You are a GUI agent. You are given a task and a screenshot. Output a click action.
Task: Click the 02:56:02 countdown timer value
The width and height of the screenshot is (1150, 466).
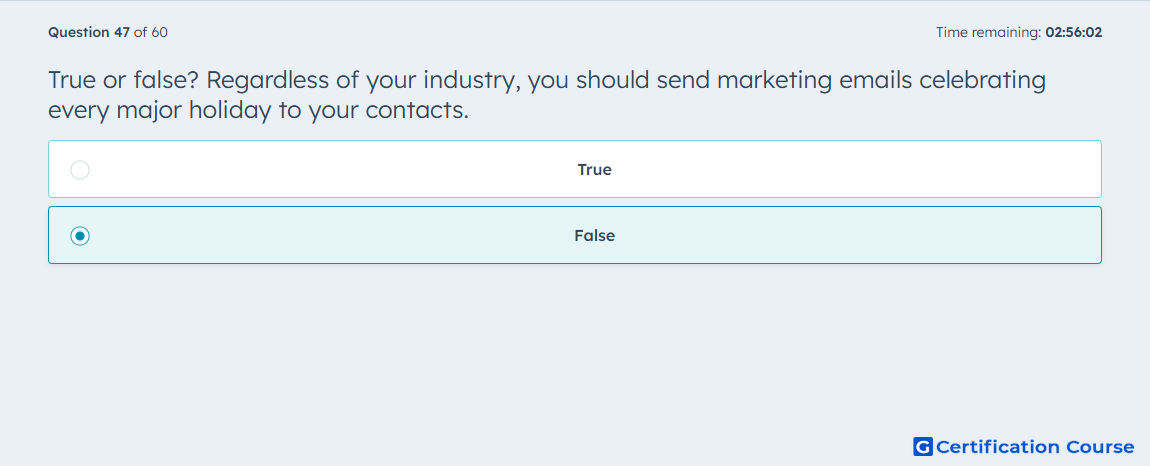click(1073, 33)
